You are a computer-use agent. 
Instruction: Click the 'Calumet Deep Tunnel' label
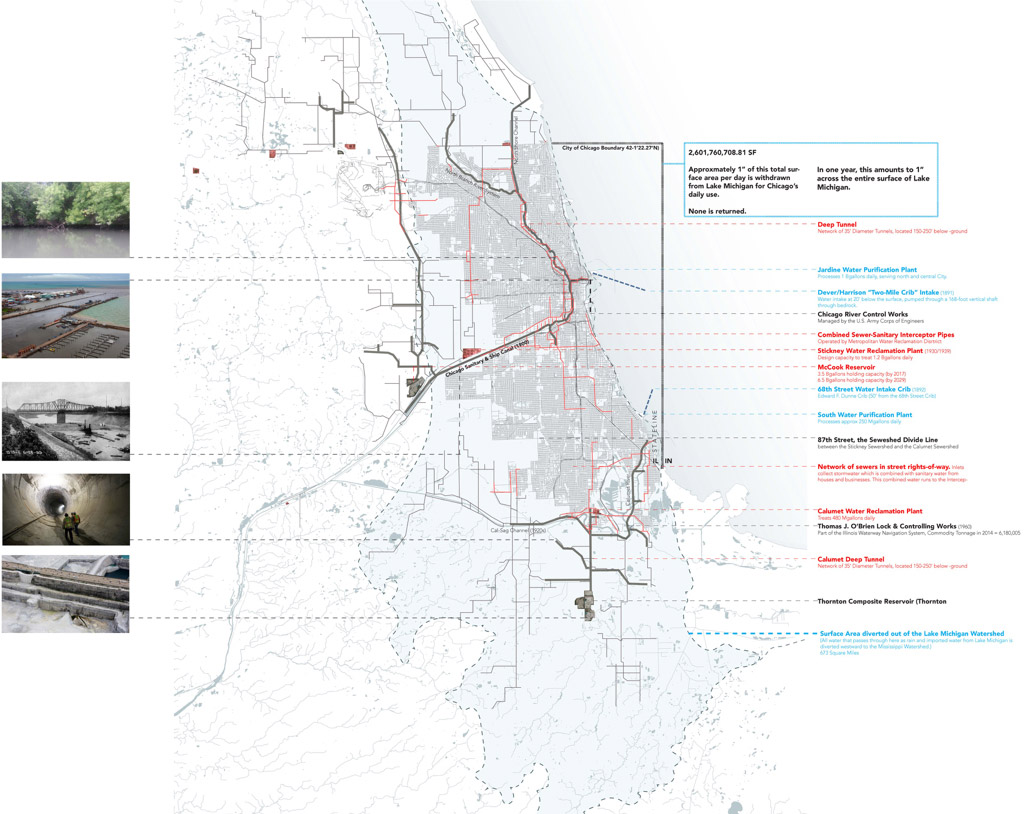tap(850, 559)
